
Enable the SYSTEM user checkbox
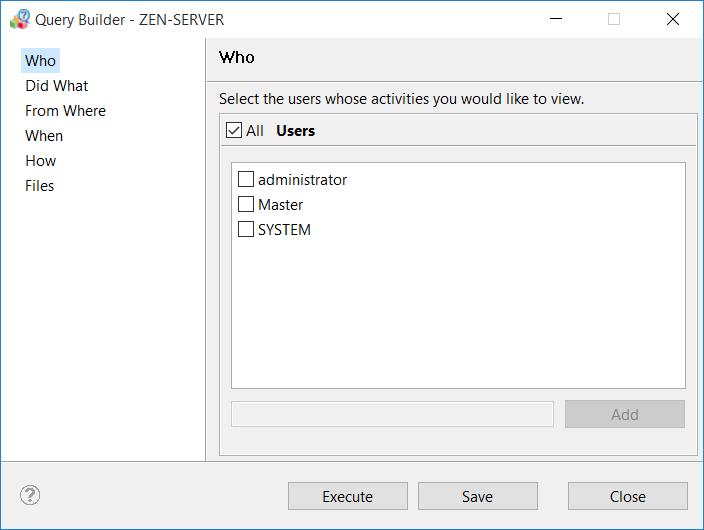tap(246, 230)
